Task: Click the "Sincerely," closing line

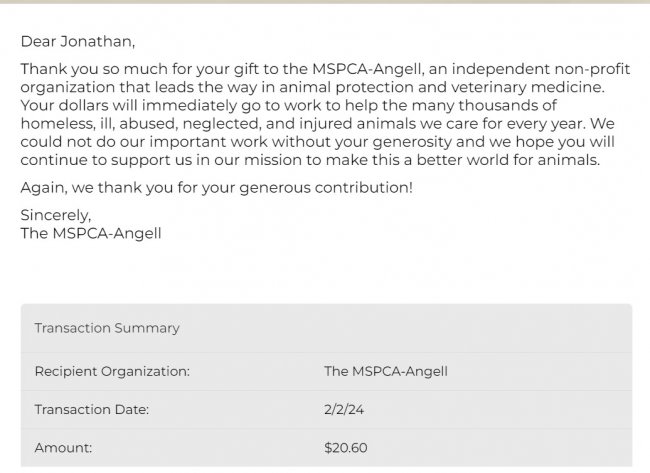Action: tap(56, 215)
